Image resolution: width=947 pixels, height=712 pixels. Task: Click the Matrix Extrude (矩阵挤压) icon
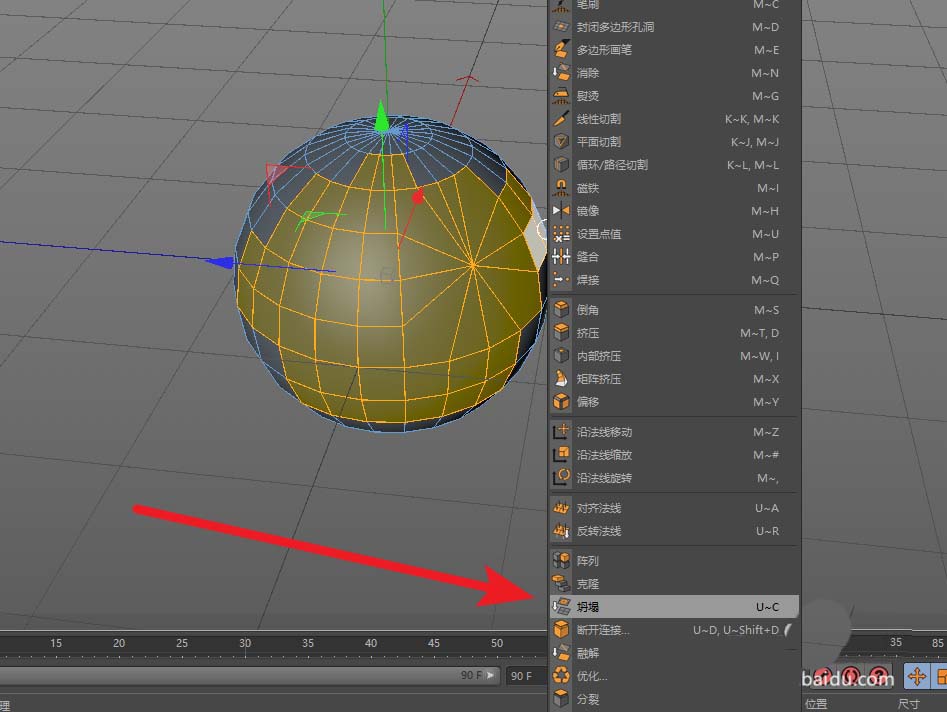tap(562, 379)
